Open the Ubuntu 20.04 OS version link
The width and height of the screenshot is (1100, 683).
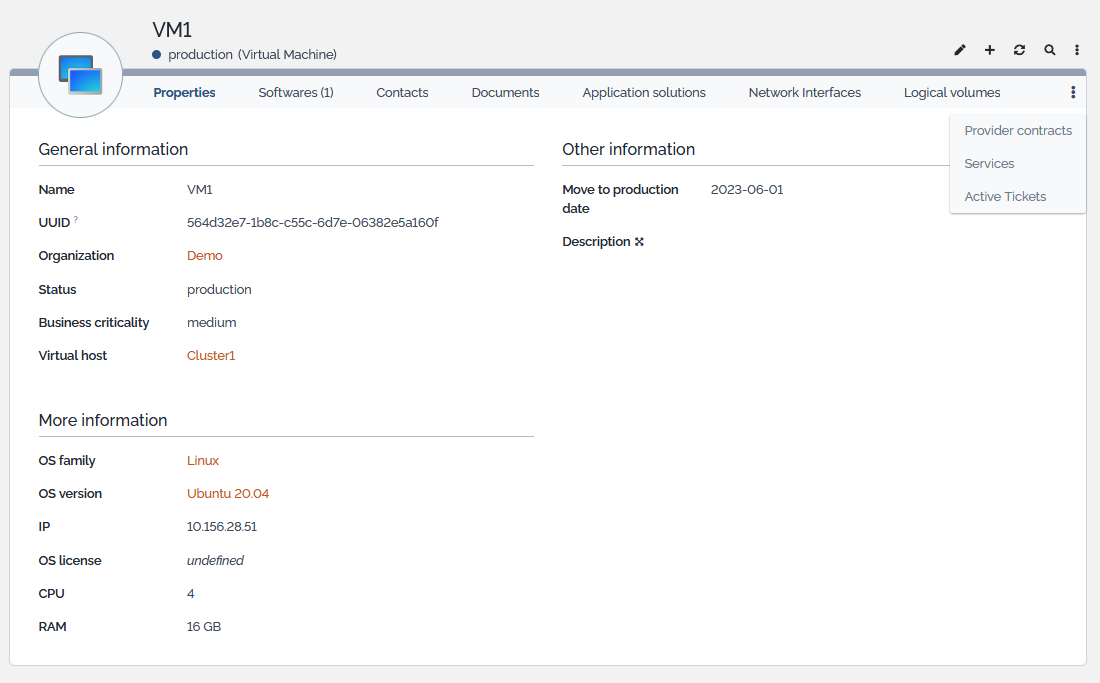point(228,494)
